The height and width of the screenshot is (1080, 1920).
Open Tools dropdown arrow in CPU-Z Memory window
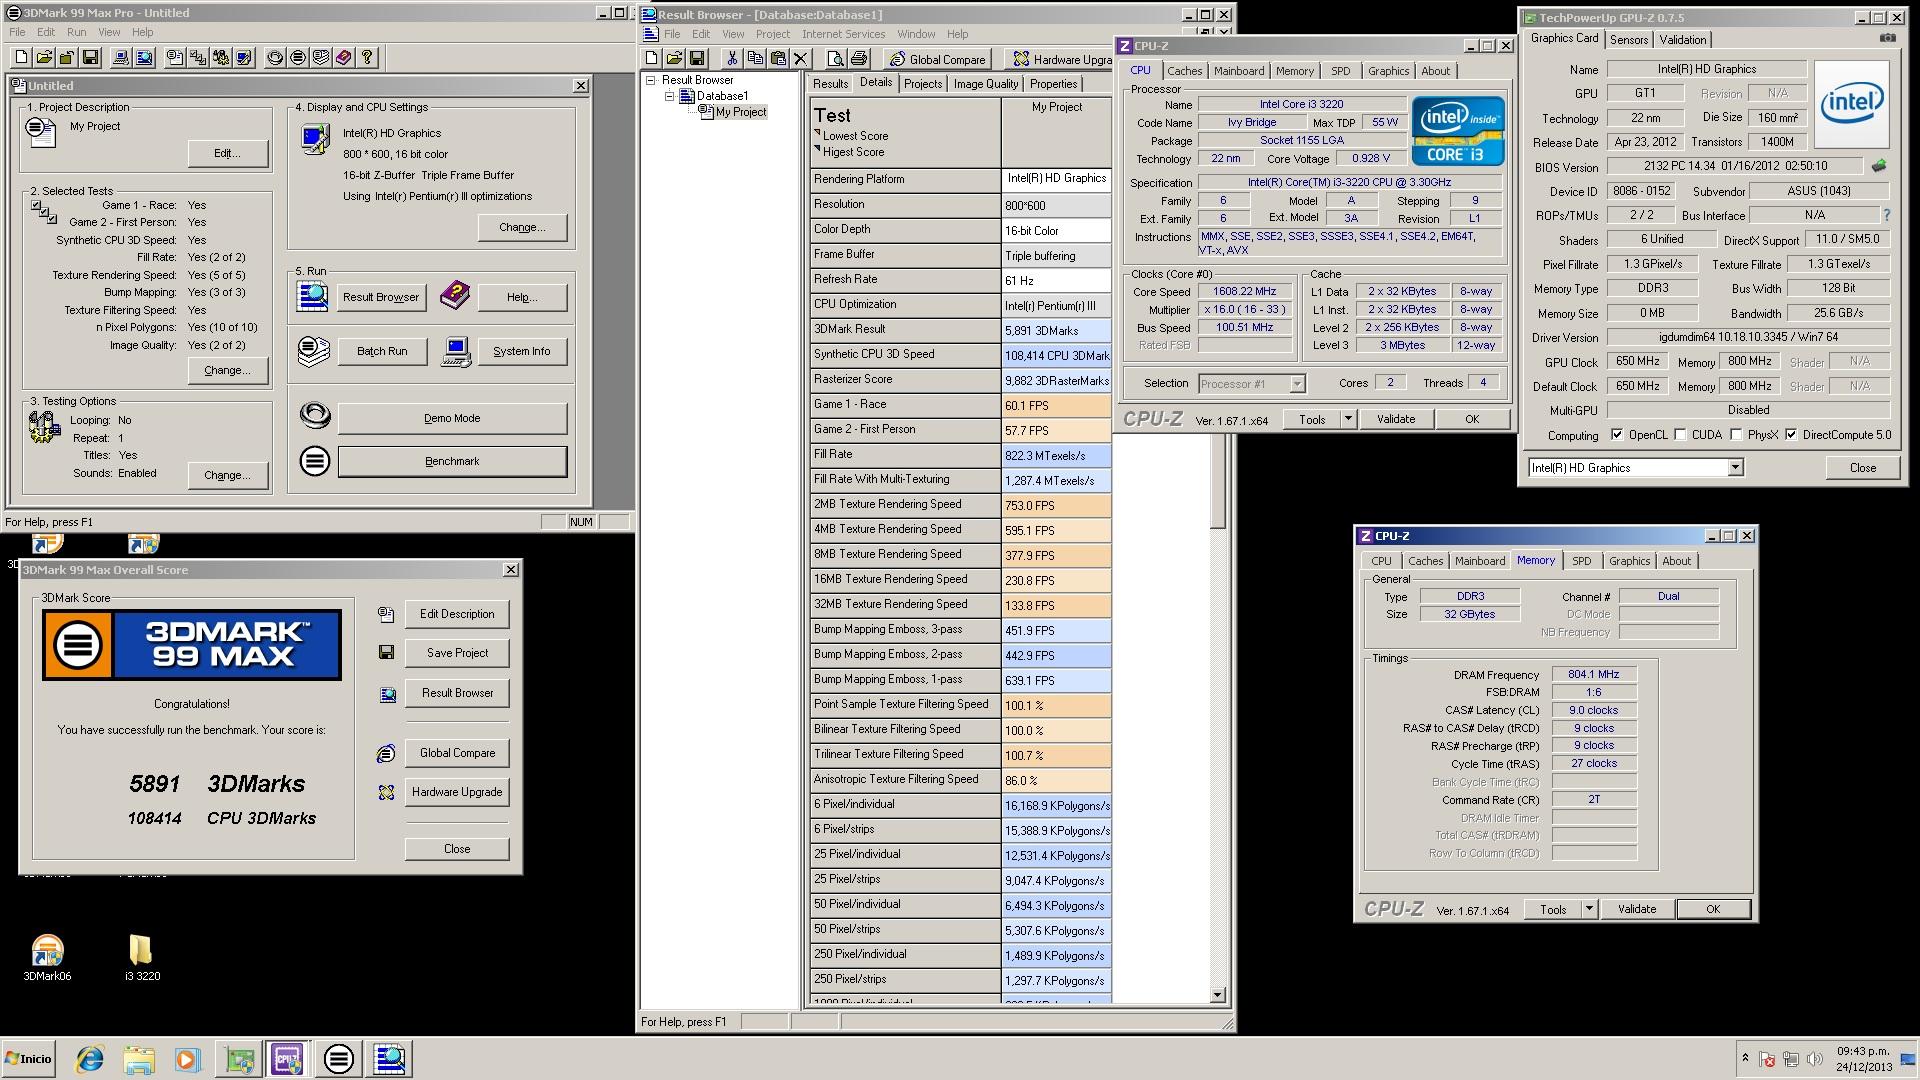click(1589, 909)
